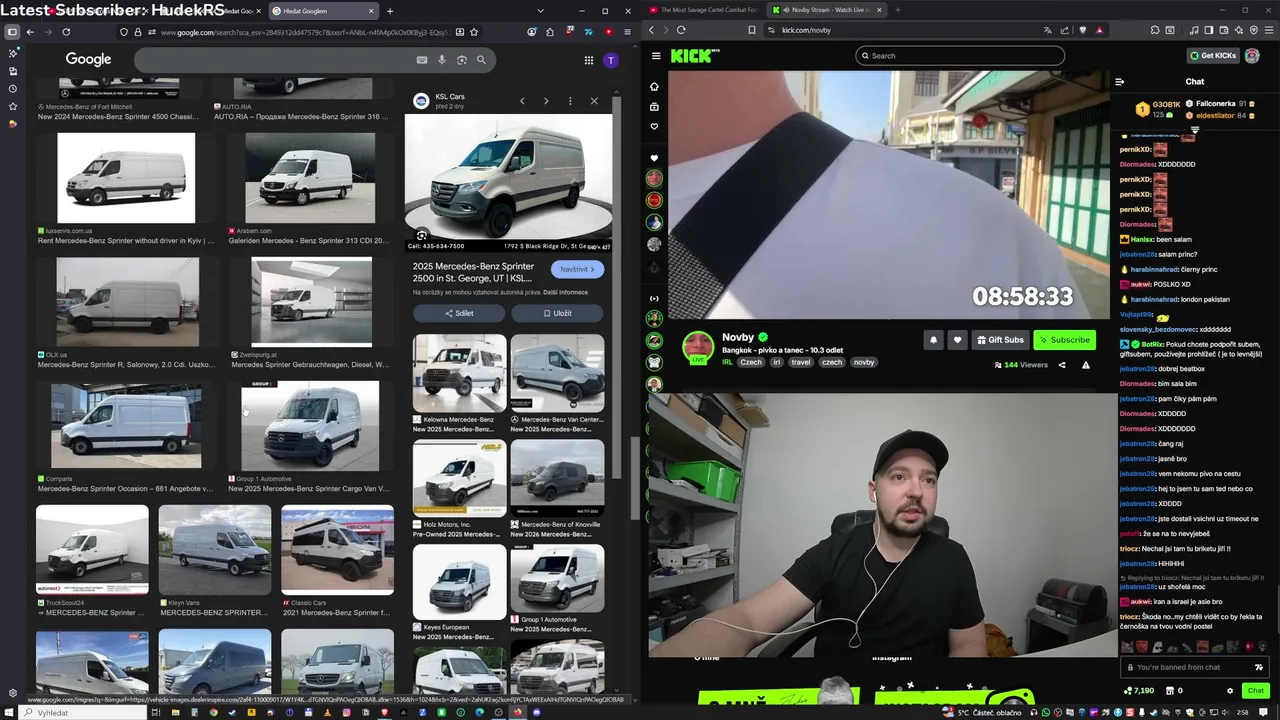Click the Get KICKs button
This screenshot has height=720, width=1280.
(x=1213, y=56)
